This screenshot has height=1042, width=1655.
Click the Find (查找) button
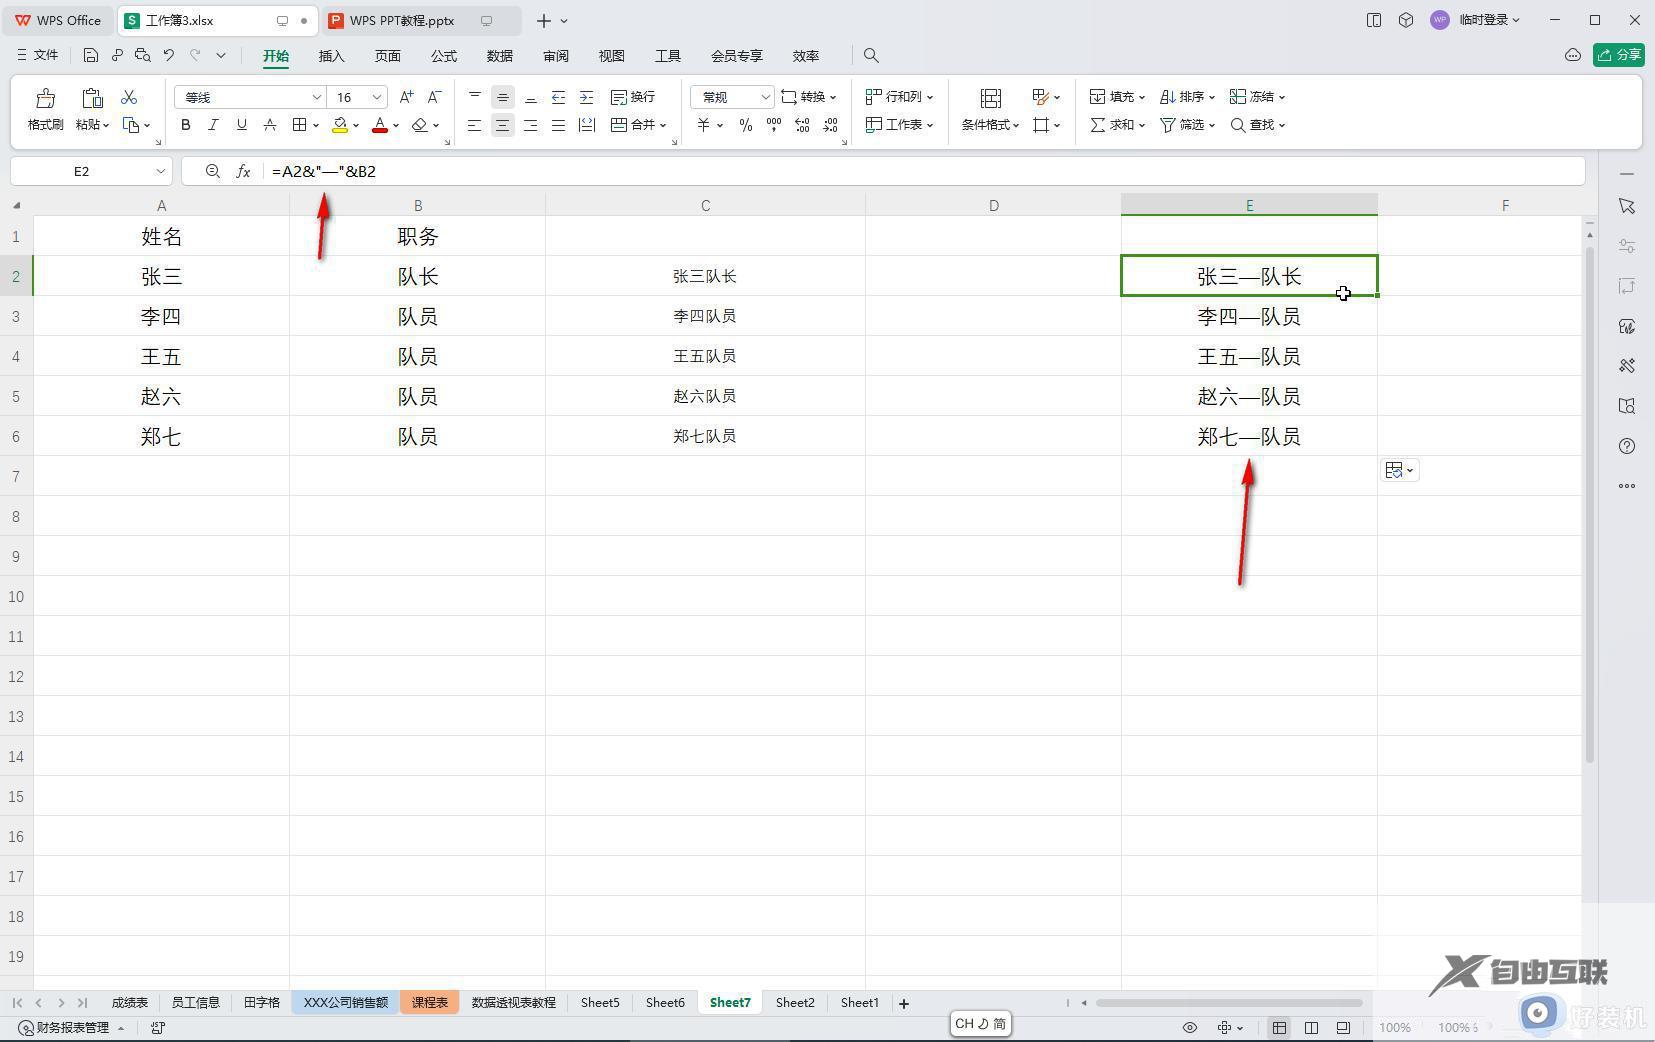click(1257, 125)
